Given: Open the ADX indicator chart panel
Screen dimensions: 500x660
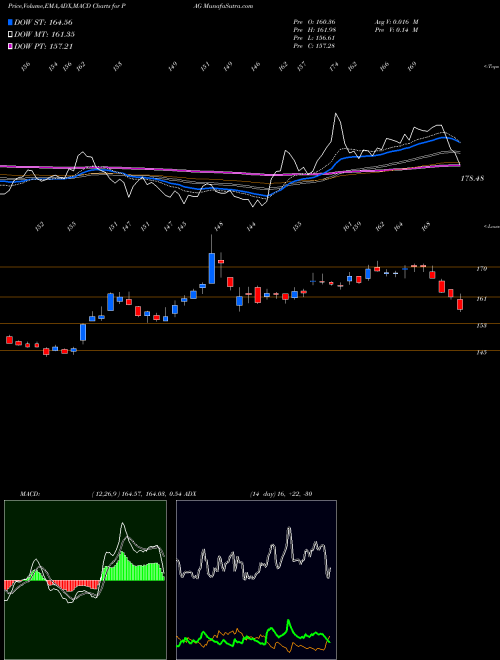Looking at the screenshot, I should (256, 580).
